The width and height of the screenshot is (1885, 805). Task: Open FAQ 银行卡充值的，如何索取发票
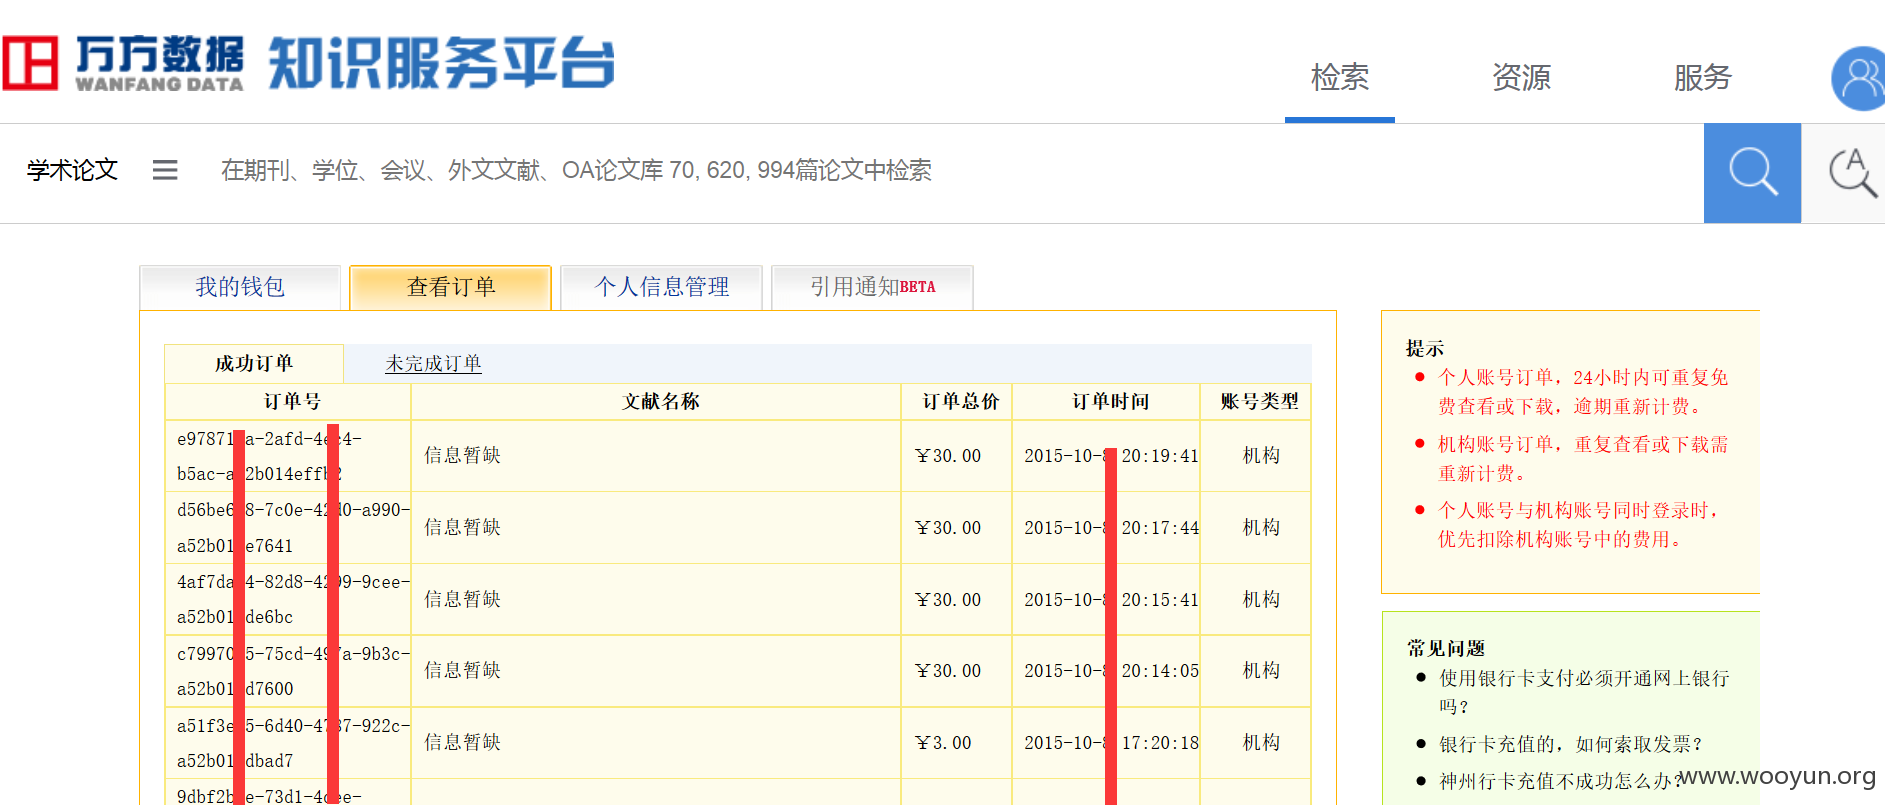(x=1570, y=744)
